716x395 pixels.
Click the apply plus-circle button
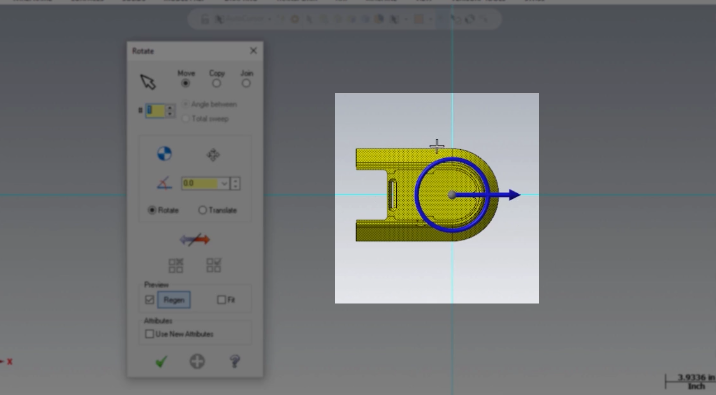coord(197,362)
